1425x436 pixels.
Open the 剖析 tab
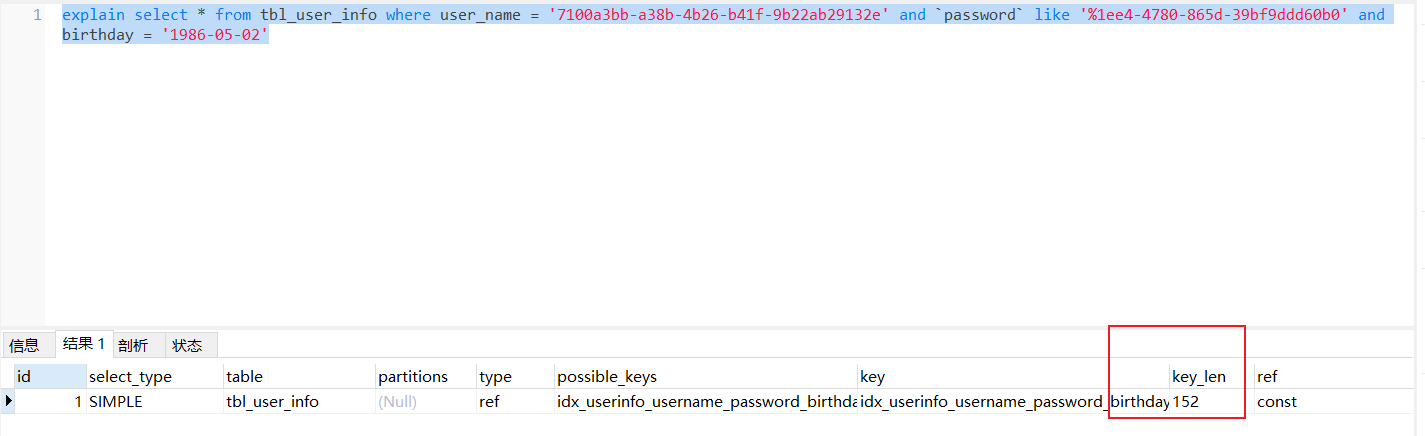click(x=133, y=345)
